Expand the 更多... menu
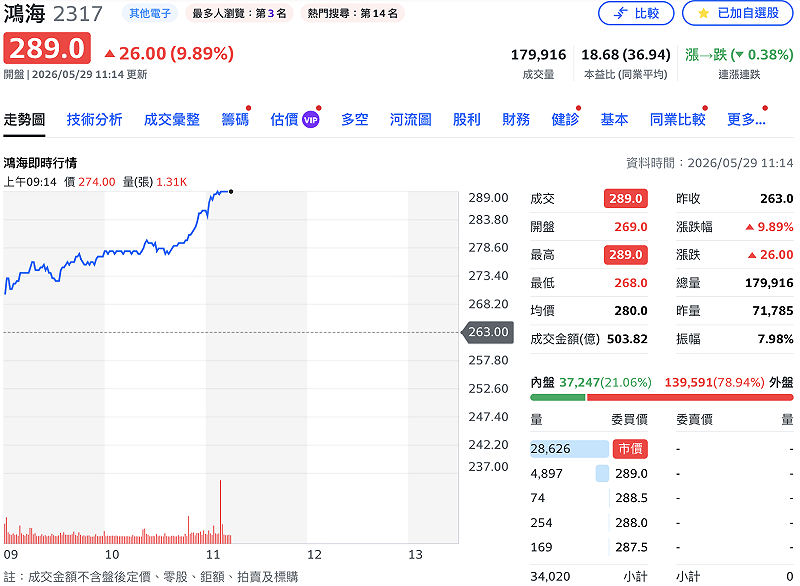 coord(746,119)
